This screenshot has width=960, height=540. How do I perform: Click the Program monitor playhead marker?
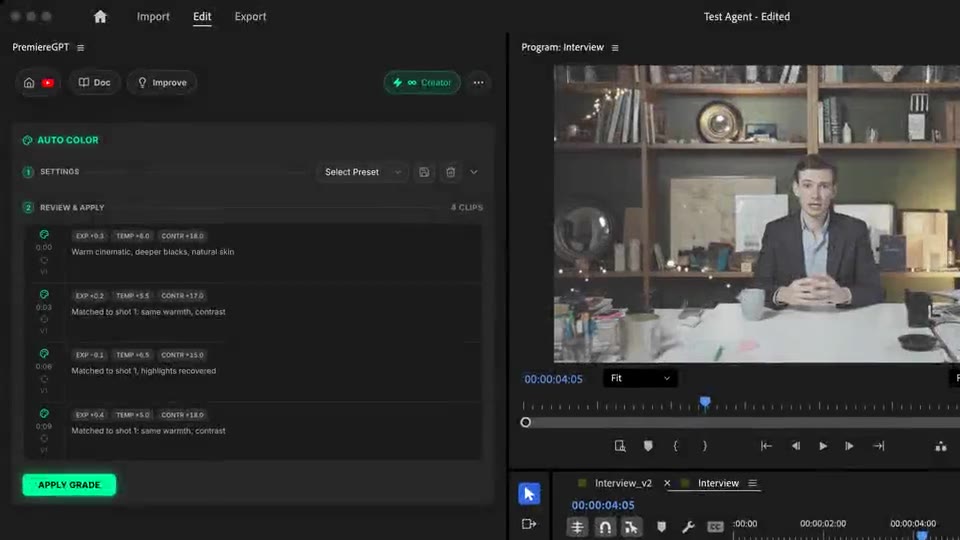click(705, 402)
